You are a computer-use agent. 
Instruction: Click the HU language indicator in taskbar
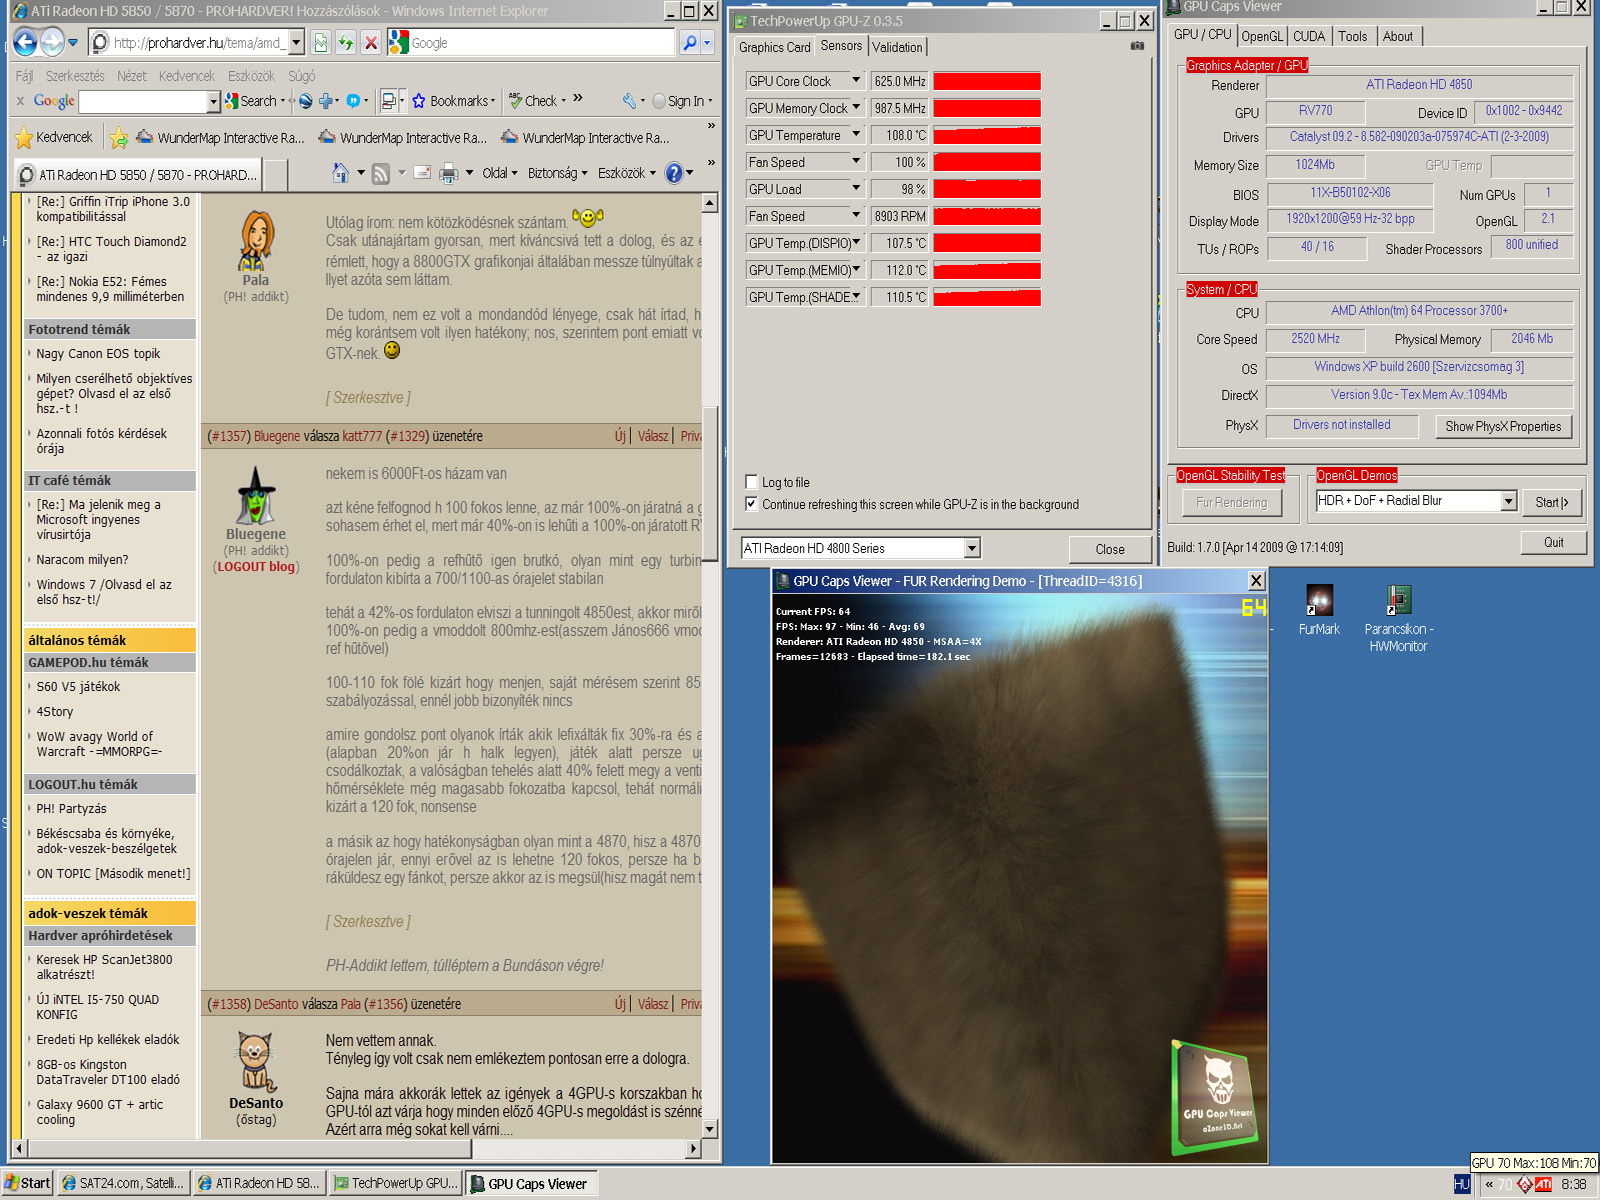[x=1461, y=1184]
